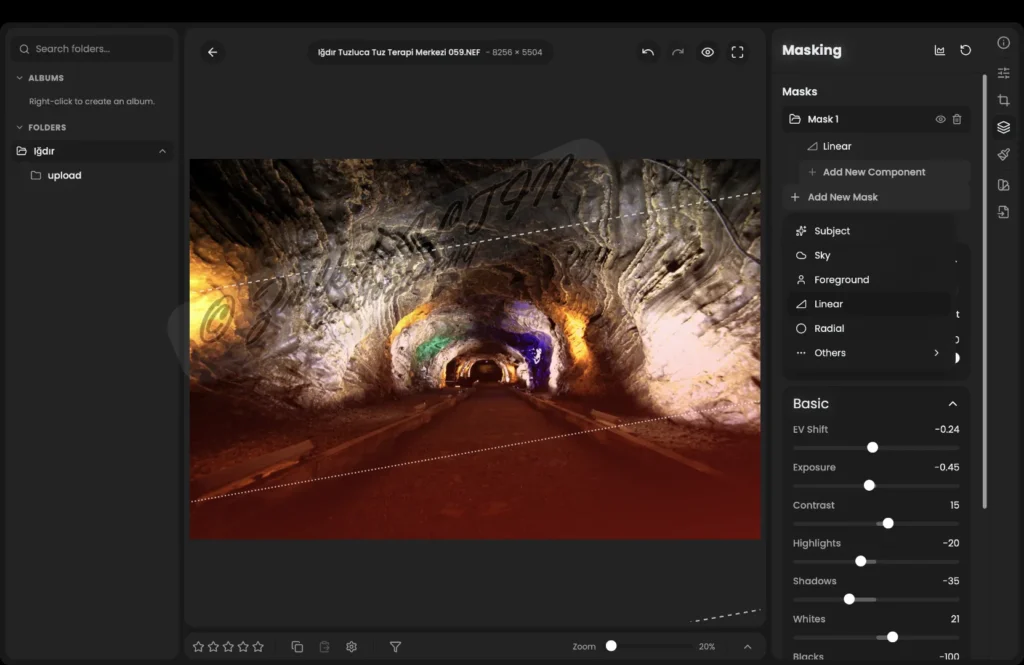
Task: Click the EV Shift value -0.24
Action: point(947,429)
